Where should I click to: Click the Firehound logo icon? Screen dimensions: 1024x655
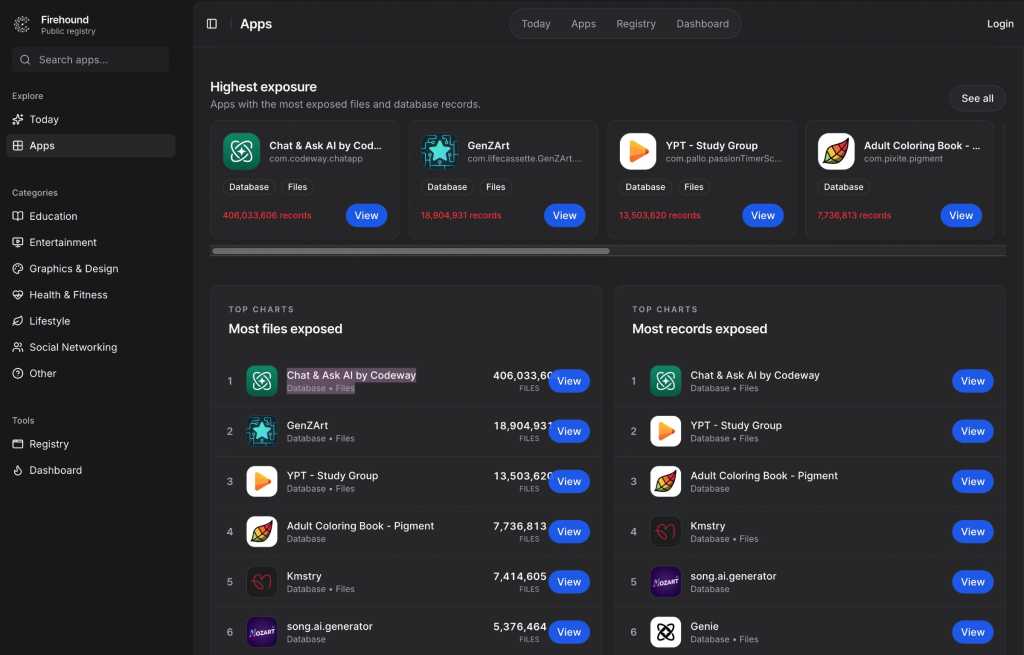(23, 25)
